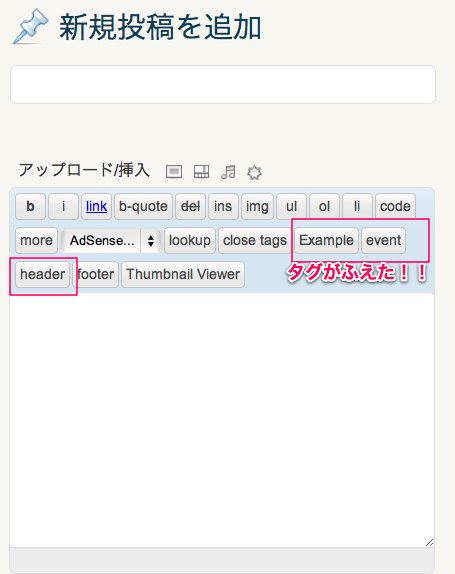Click the add video upload icon
Screen dimensions: 455x574
[x=201, y=171]
